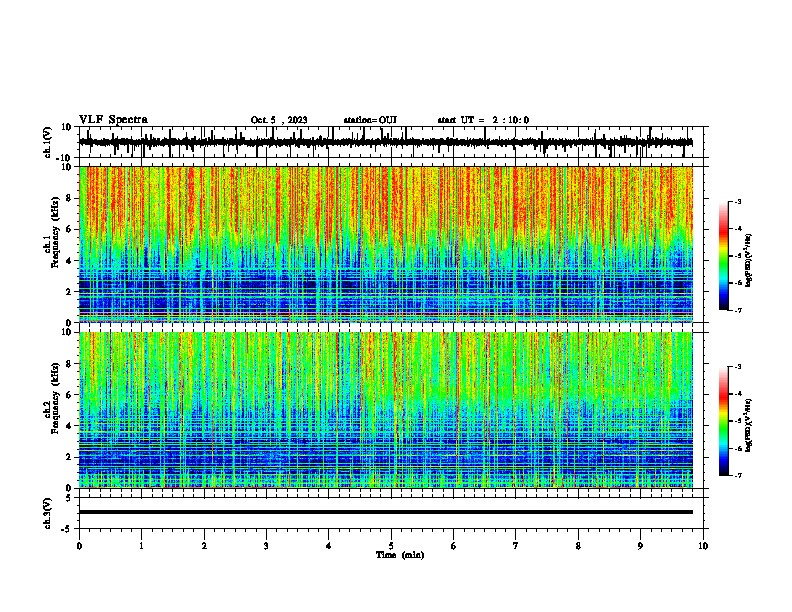
Task: Click the "4" tick on ch.2 frequency axis
Action: point(69,426)
